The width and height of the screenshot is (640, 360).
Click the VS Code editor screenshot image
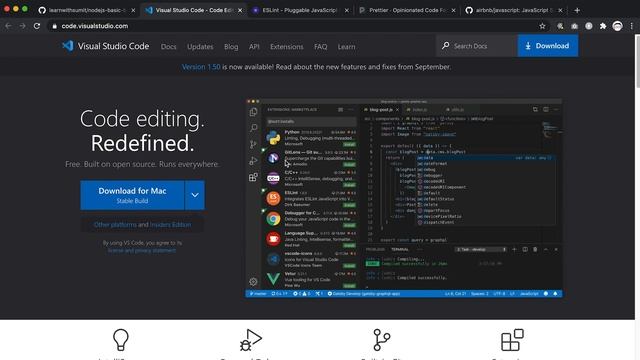coord(404,198)
